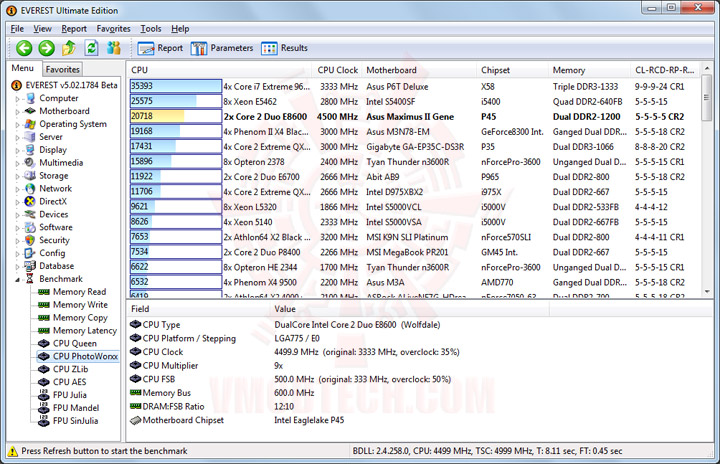Click the Server icon in tree
720x464 pixels.
[30, 137]
